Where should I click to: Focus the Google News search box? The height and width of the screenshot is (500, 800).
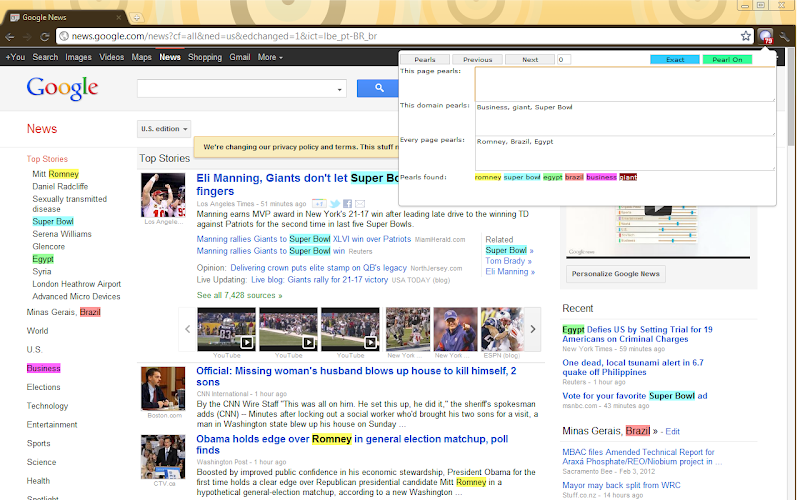[236, 89]
